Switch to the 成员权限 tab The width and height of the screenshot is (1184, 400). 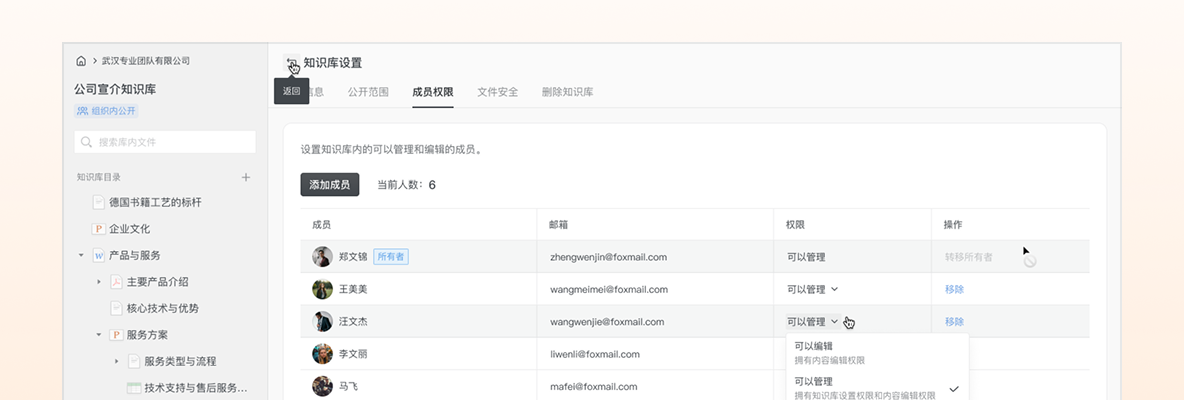coord(433,92)
